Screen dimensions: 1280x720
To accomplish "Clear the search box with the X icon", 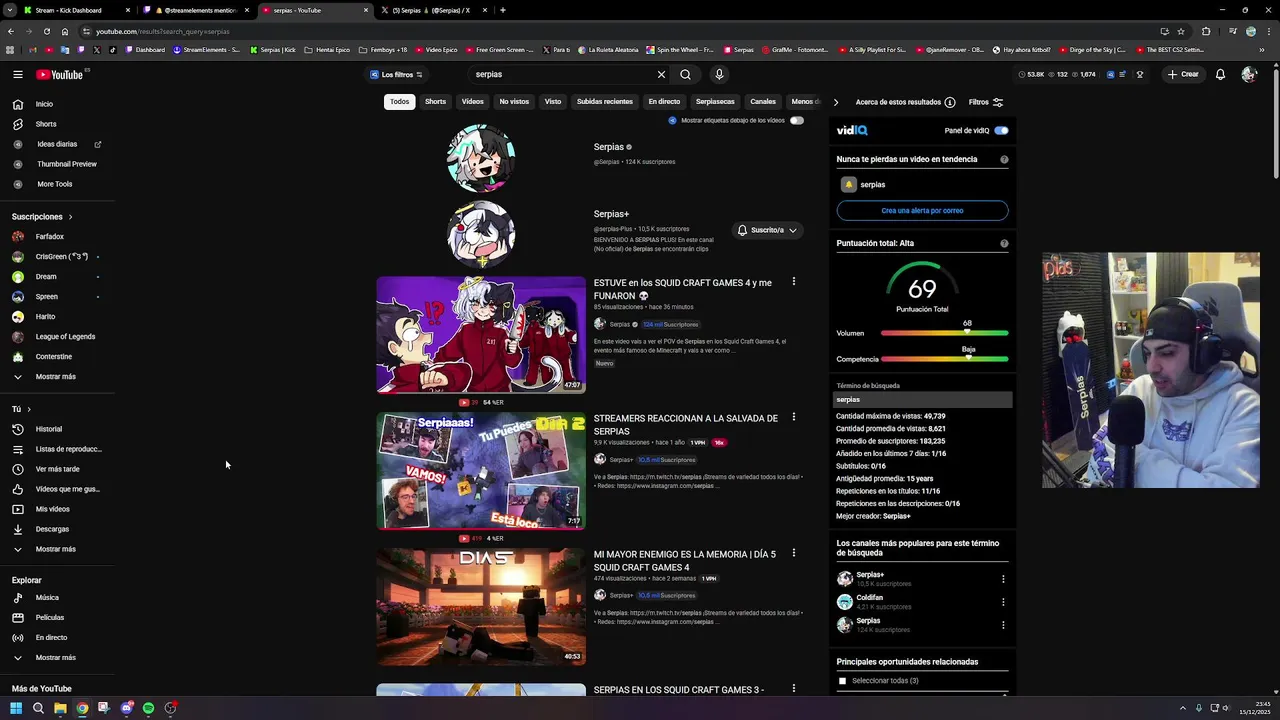I will pos(661,74).
